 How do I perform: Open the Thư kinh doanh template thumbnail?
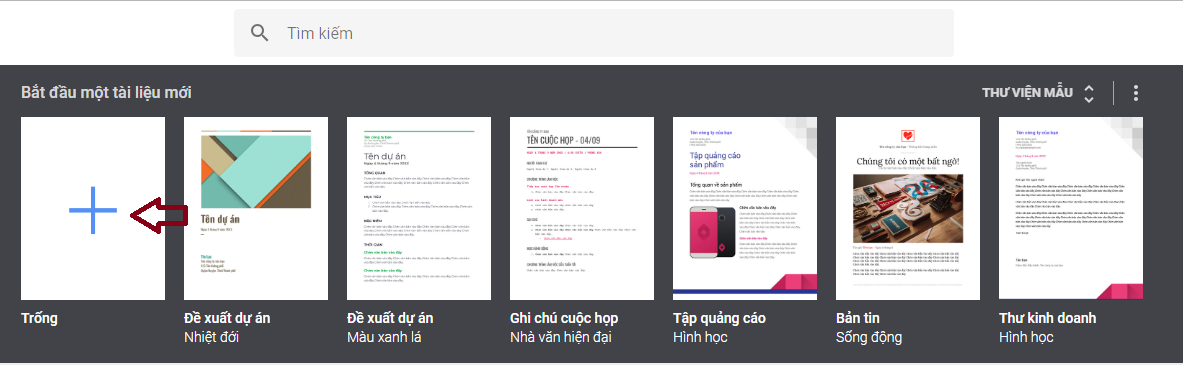1071,208
